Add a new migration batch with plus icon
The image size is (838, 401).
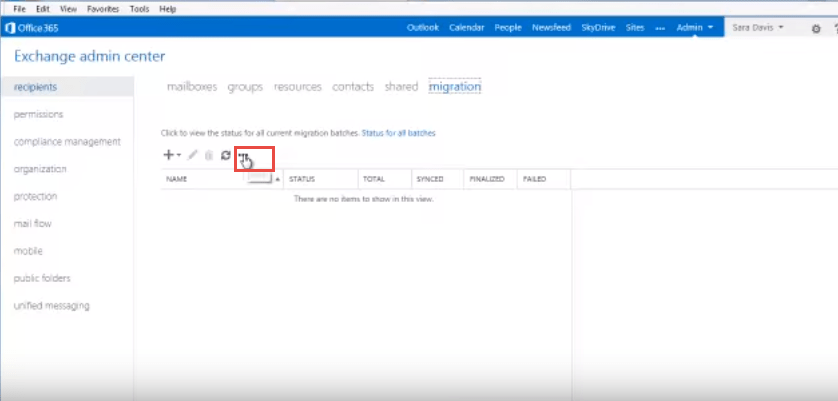coord(168,155)
